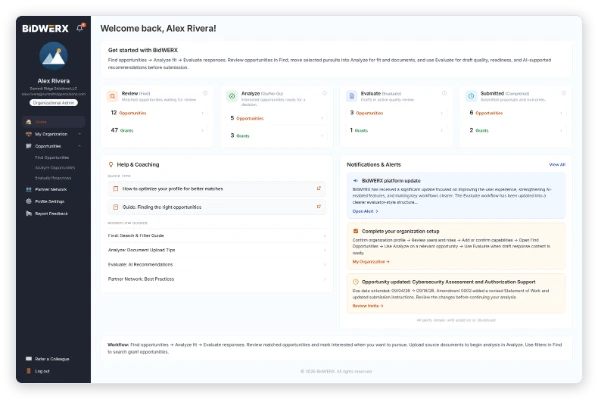Click the My Organization sidebar icon
The width and height of the screenshot is (598, 399).
[x=29, y=134]
